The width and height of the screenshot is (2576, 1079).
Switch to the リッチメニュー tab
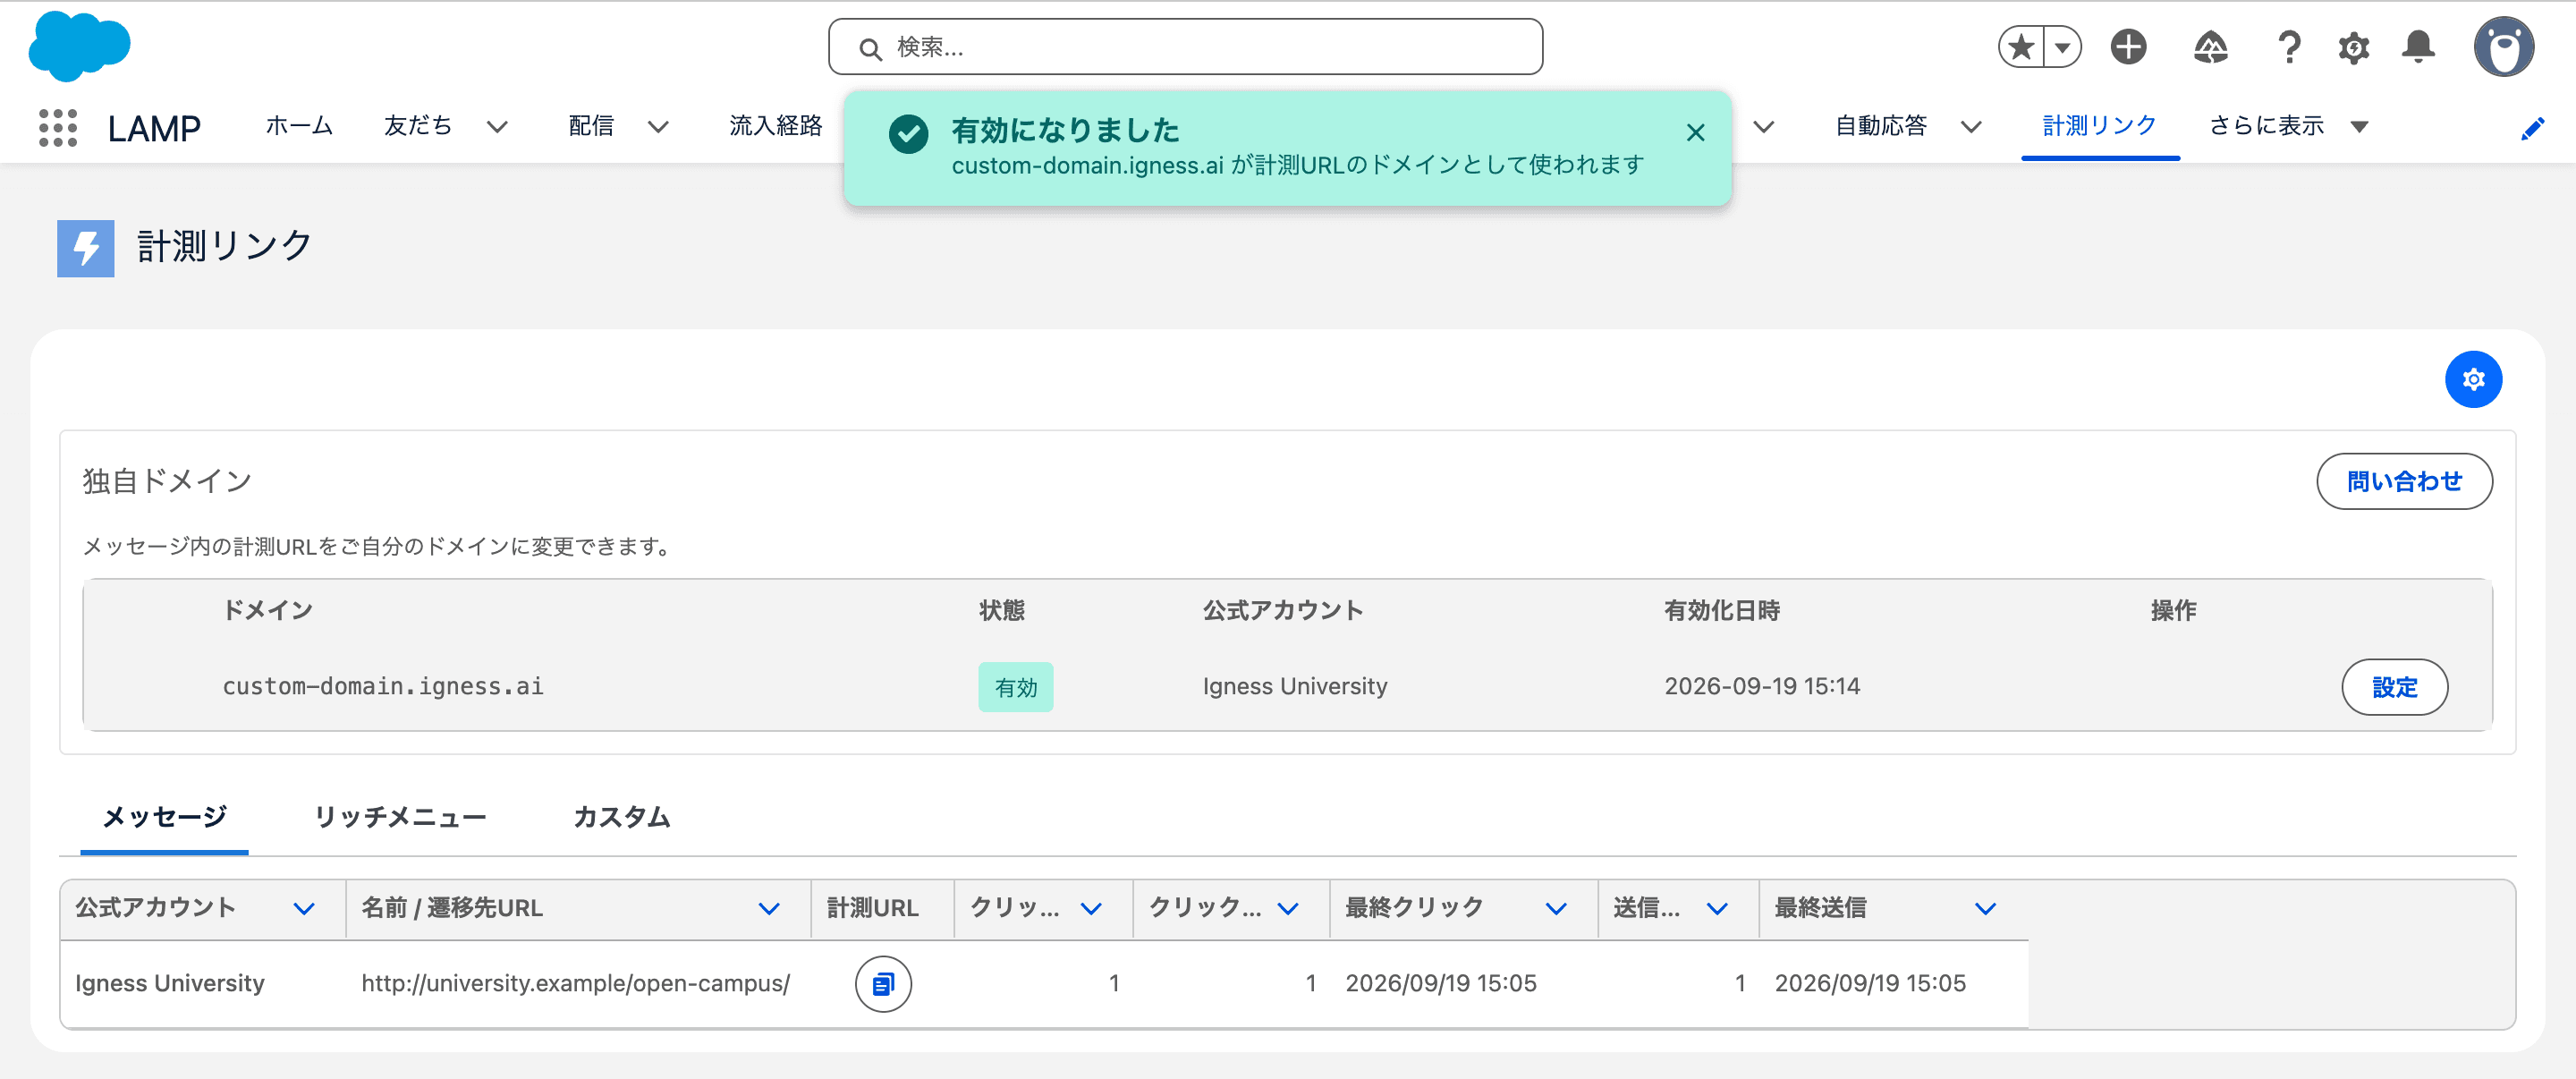pos(400,818)
